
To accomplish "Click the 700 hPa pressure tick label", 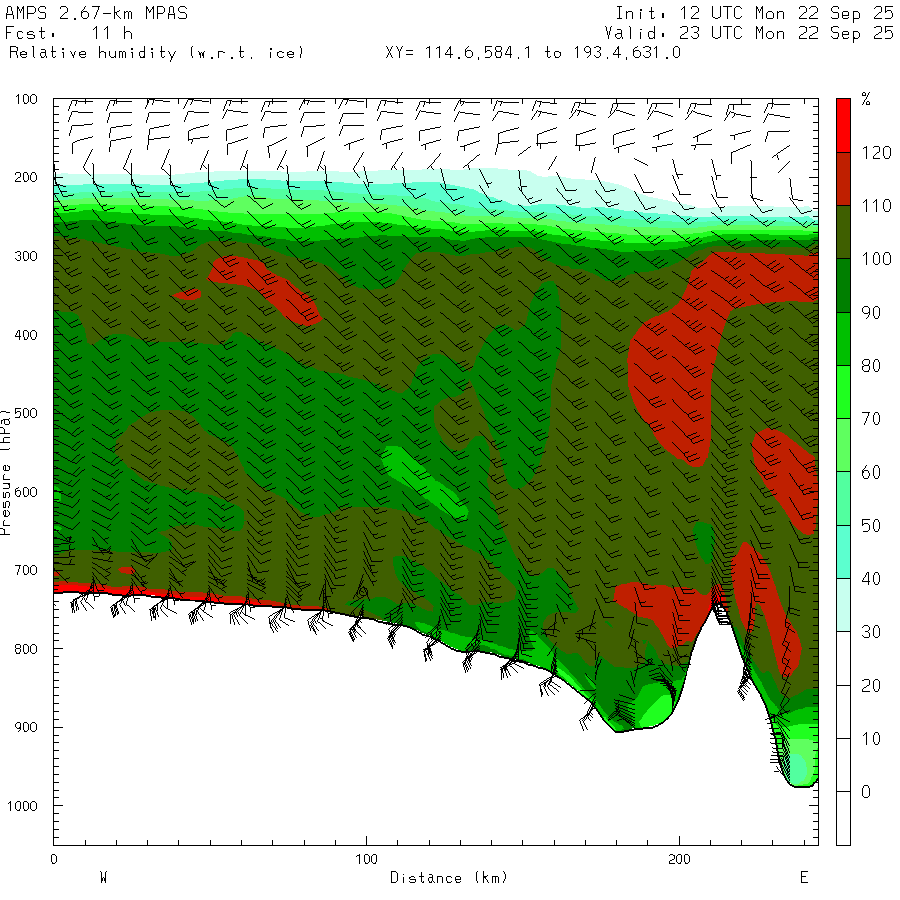I will click(26, 571).
